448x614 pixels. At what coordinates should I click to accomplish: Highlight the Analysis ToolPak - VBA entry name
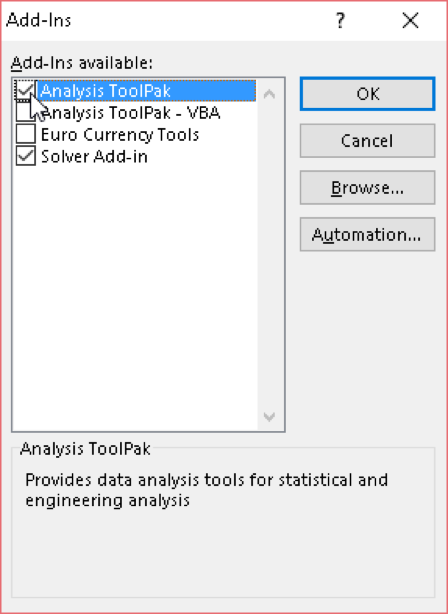(130, 113)
